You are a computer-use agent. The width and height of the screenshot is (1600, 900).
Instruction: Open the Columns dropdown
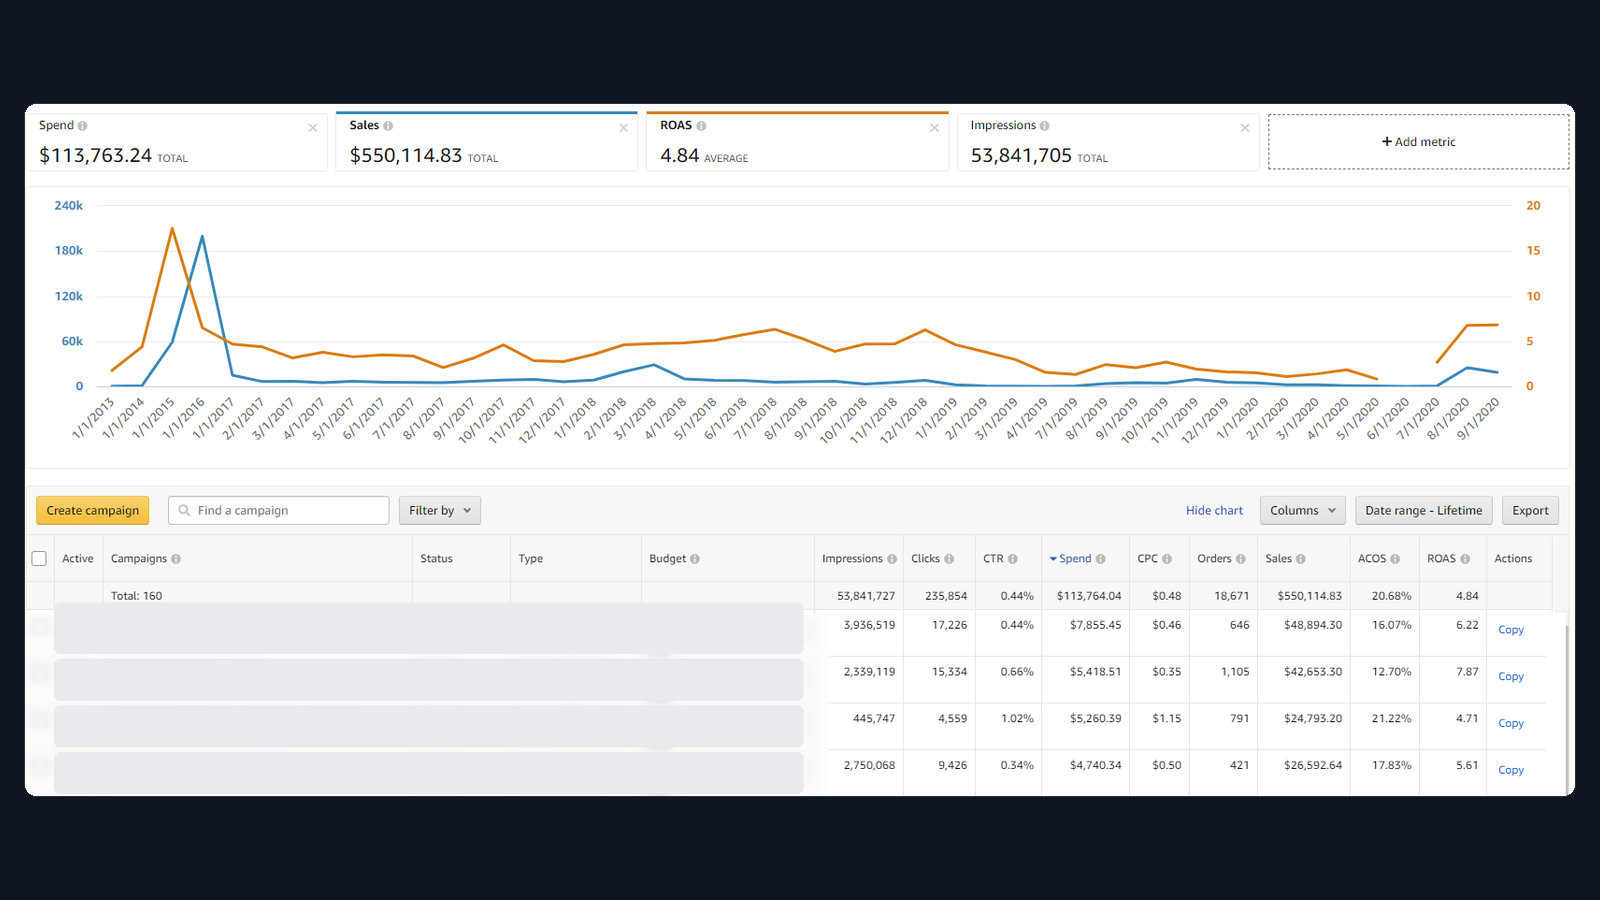(1303, 510)
